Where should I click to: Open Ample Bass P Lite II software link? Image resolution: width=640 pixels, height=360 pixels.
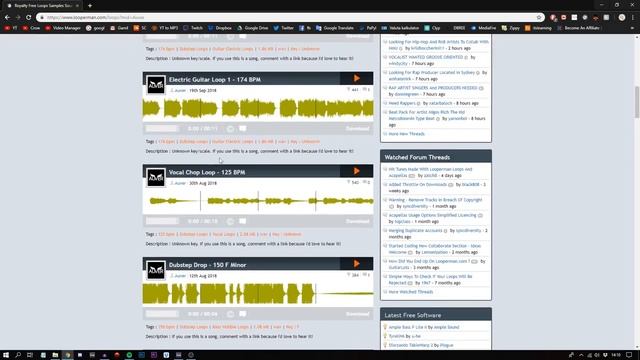407,327
